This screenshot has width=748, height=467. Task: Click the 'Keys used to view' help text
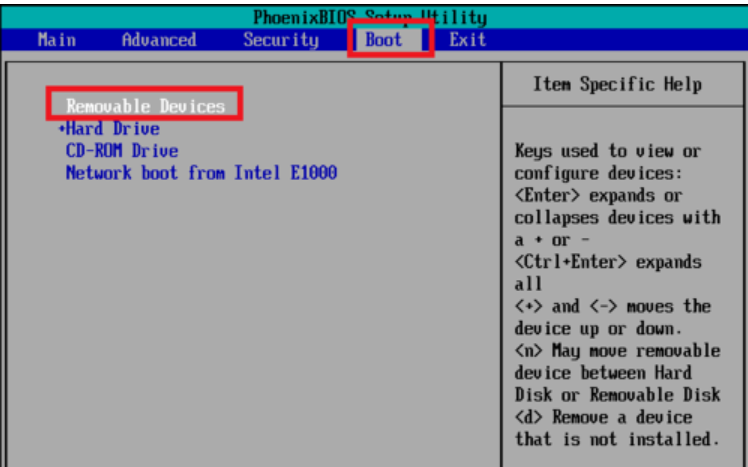coord(607,151)
